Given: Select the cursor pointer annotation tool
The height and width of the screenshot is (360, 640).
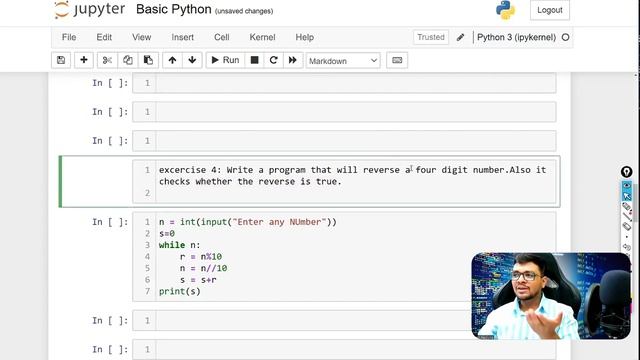Looking at the screenshot, I should point(627,196).
